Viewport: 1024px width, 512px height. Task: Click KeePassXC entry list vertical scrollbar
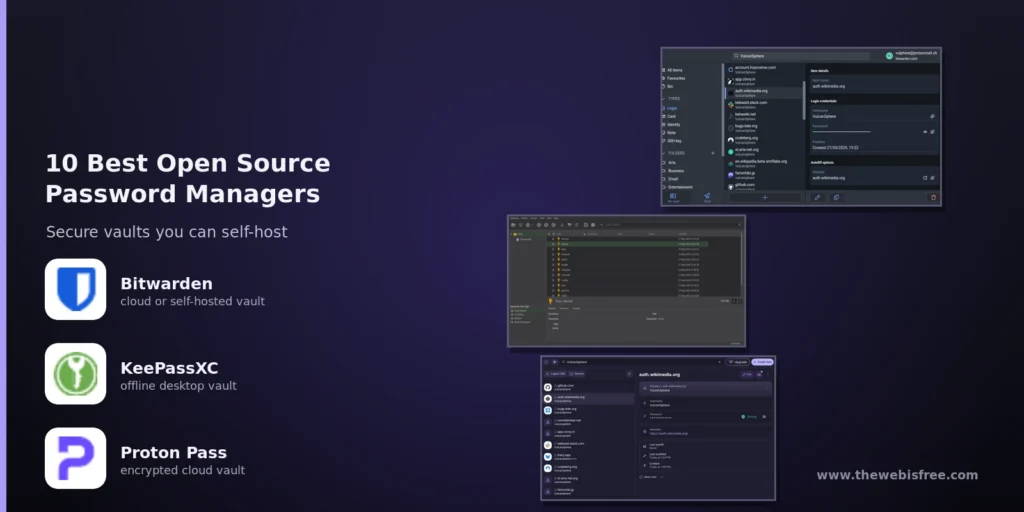[x=741, y=259]
